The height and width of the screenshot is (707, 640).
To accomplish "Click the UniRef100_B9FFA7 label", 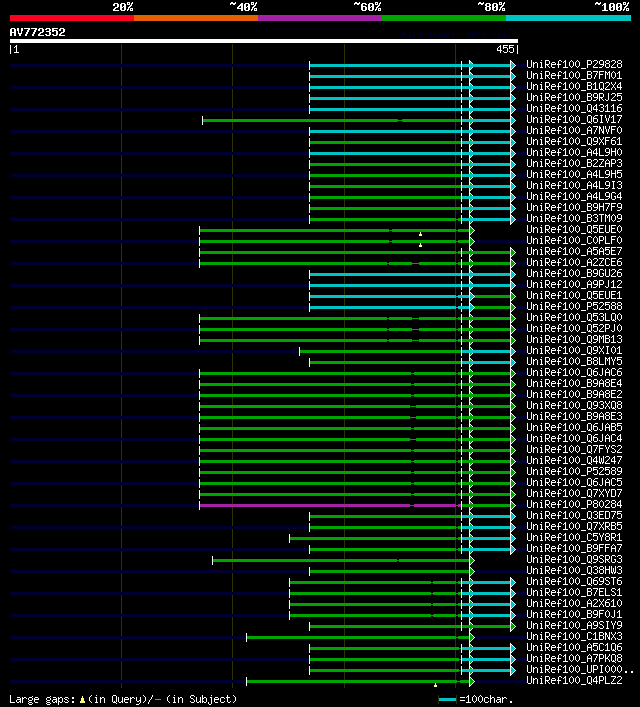I will tap(574, 548).
